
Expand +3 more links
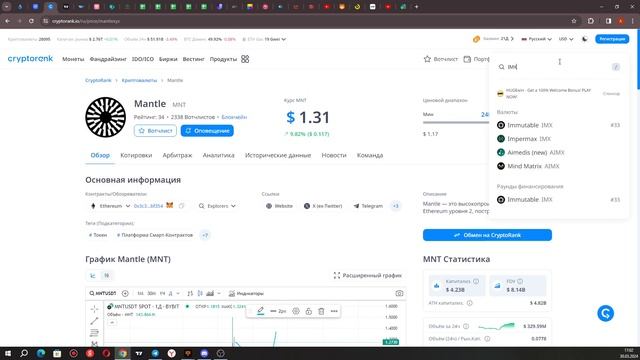click(396, 206)
